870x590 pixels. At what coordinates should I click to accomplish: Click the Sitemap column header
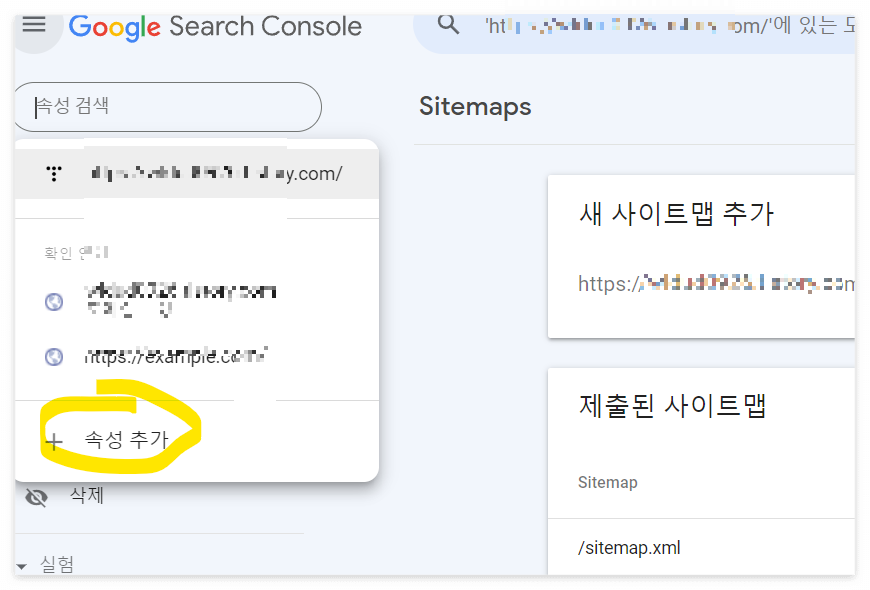[608, 482]
